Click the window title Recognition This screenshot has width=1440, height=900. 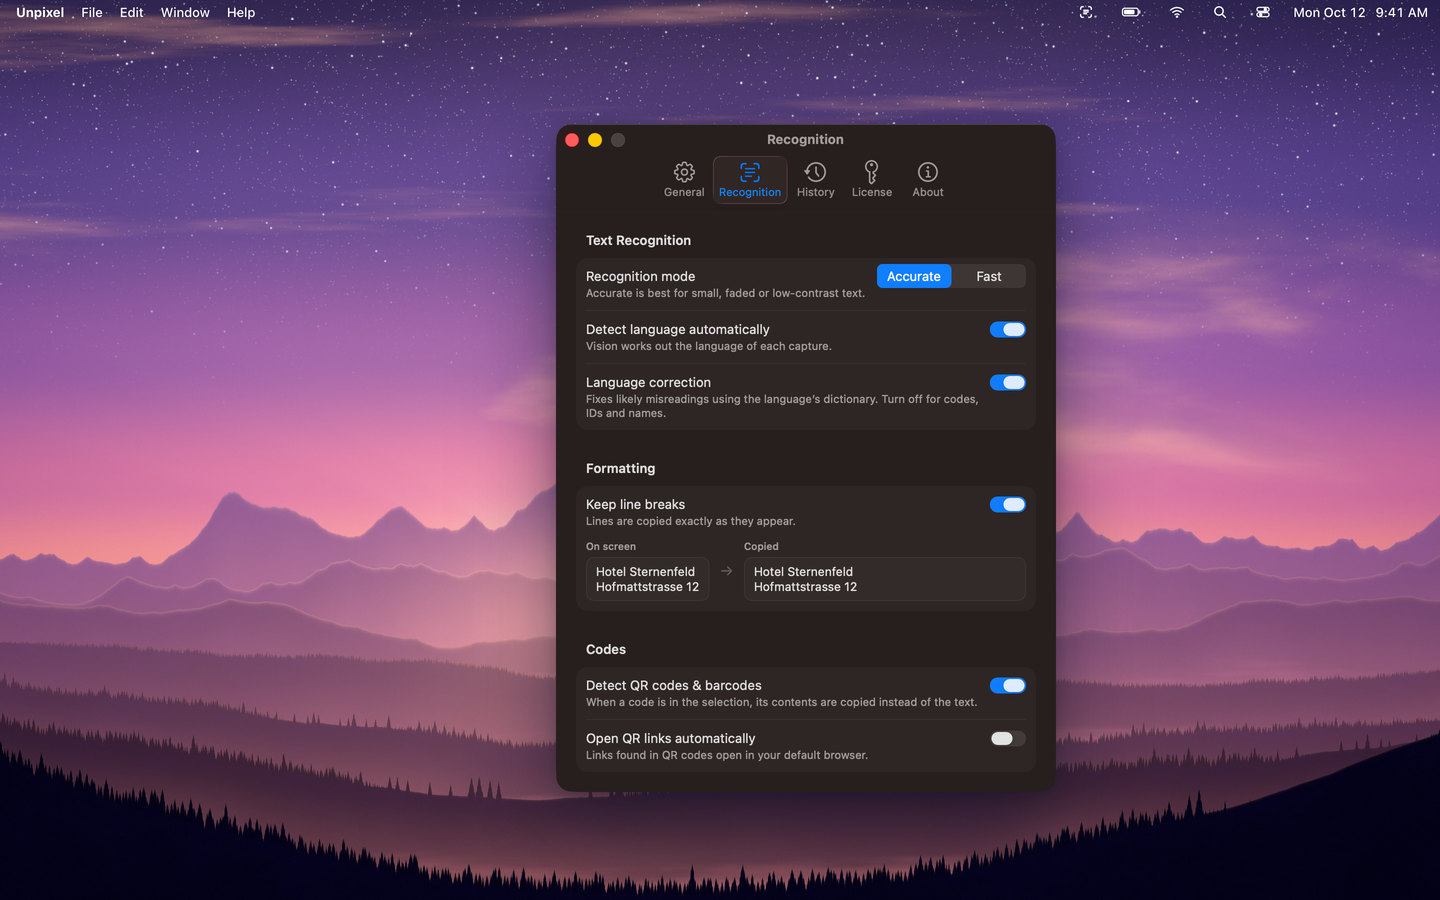click(805, 140)
